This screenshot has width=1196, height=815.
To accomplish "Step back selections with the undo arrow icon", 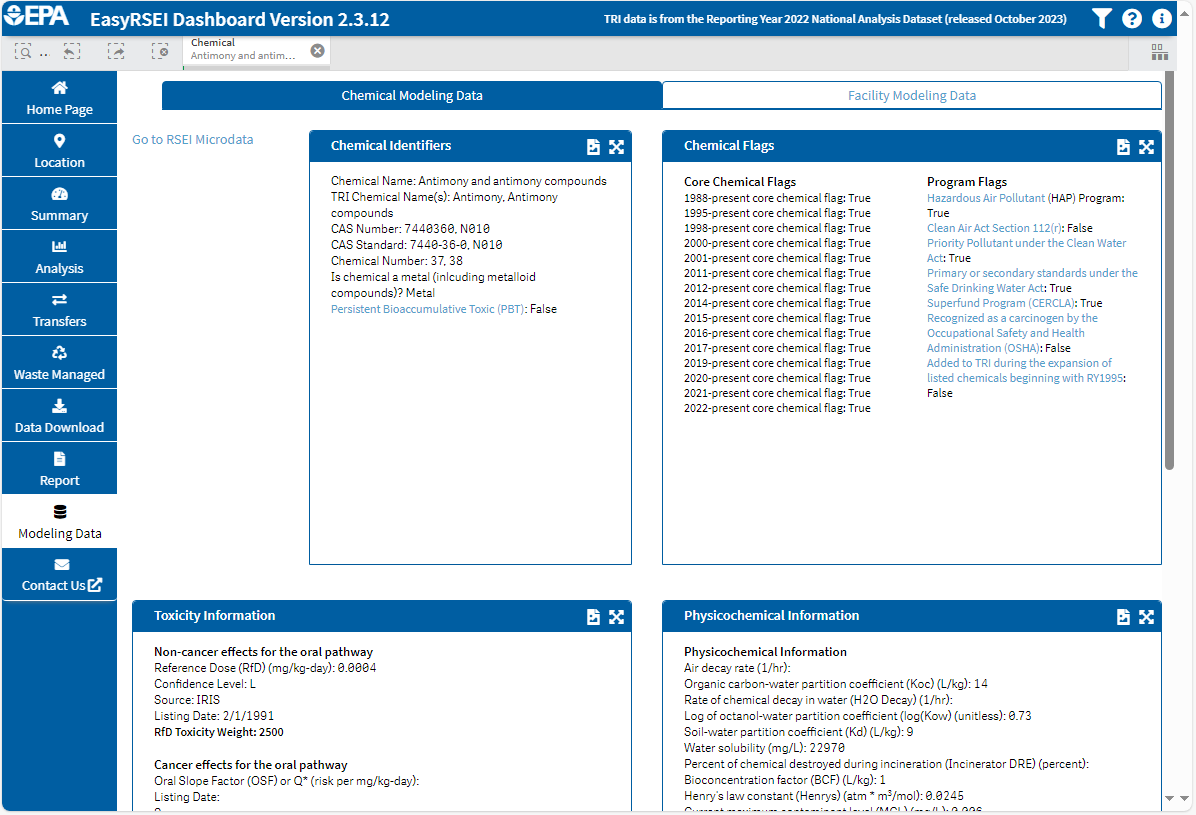I will coord(71,51).
